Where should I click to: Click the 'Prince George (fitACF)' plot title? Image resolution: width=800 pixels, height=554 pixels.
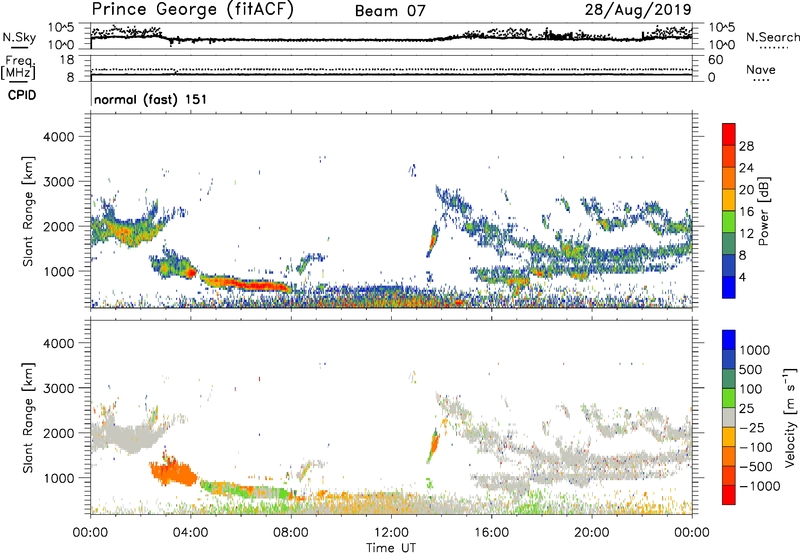(x=192, y=9)
